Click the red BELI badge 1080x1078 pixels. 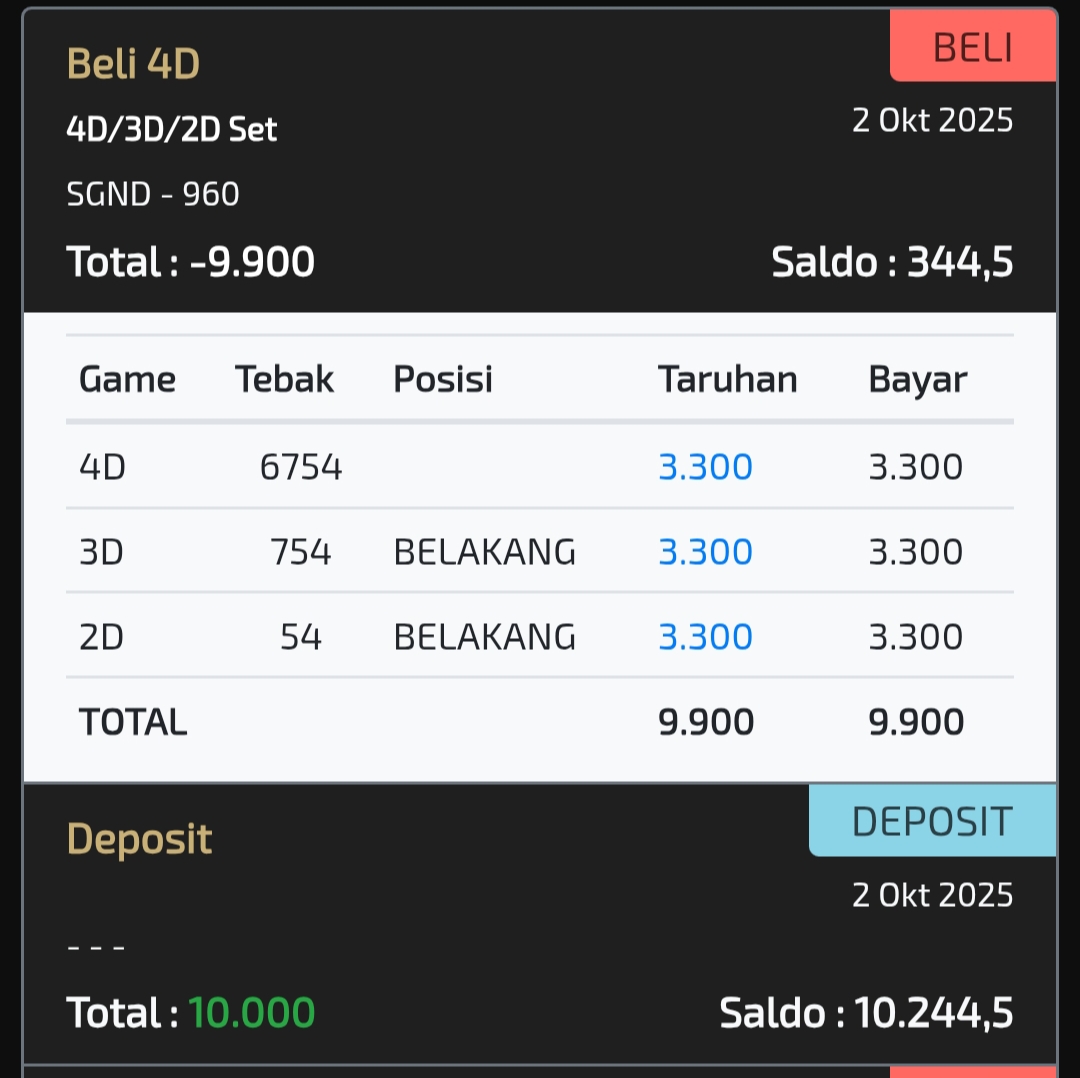[x=972, y=47]
